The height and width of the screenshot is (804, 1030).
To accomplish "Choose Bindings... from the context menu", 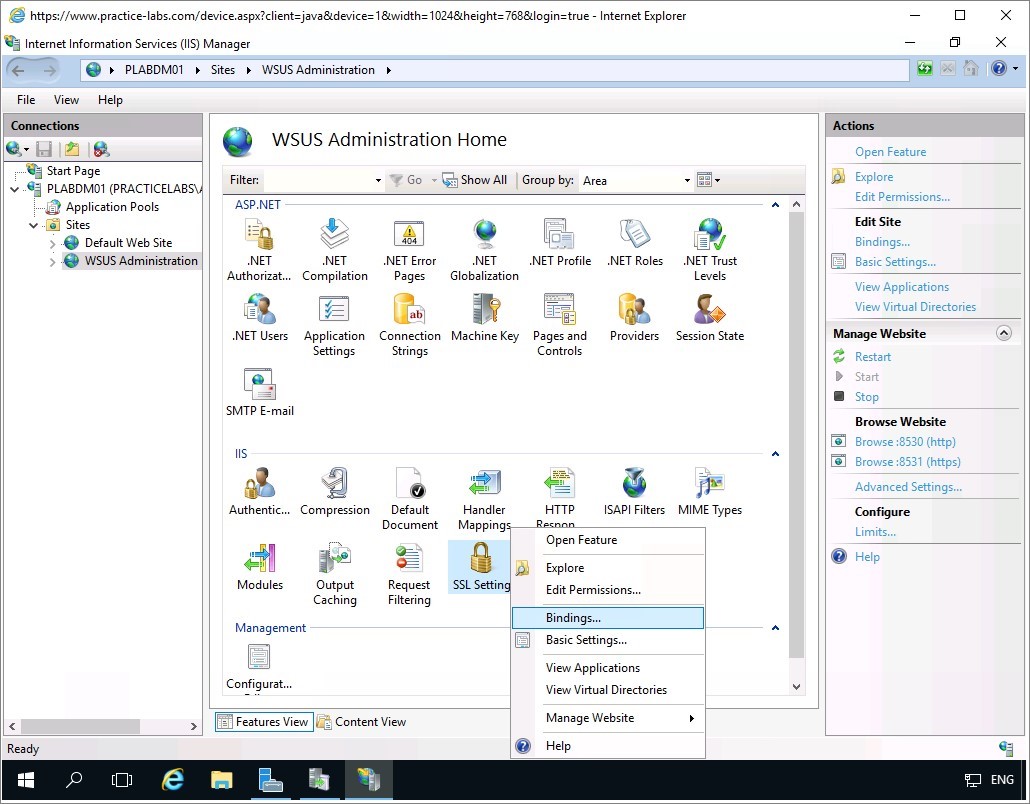I will tap(608, 618).
